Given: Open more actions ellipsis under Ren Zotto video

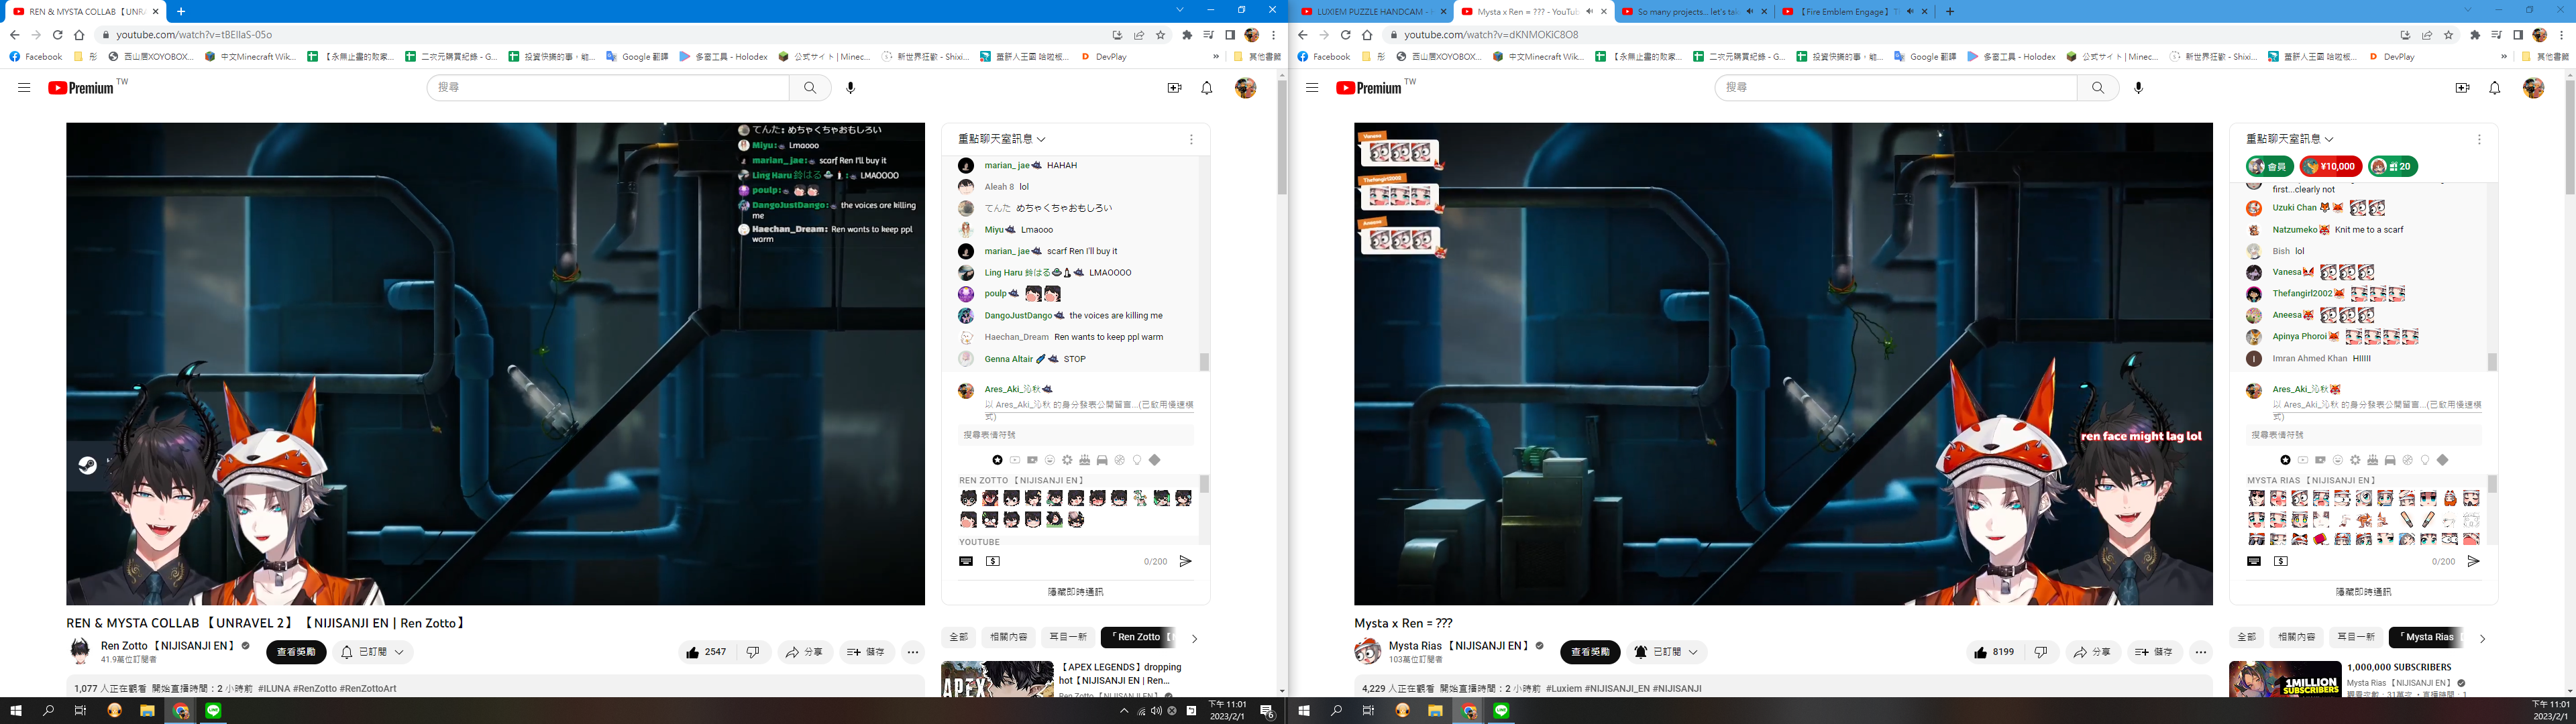Looking at the screenshot, I should tap(913, 652).
